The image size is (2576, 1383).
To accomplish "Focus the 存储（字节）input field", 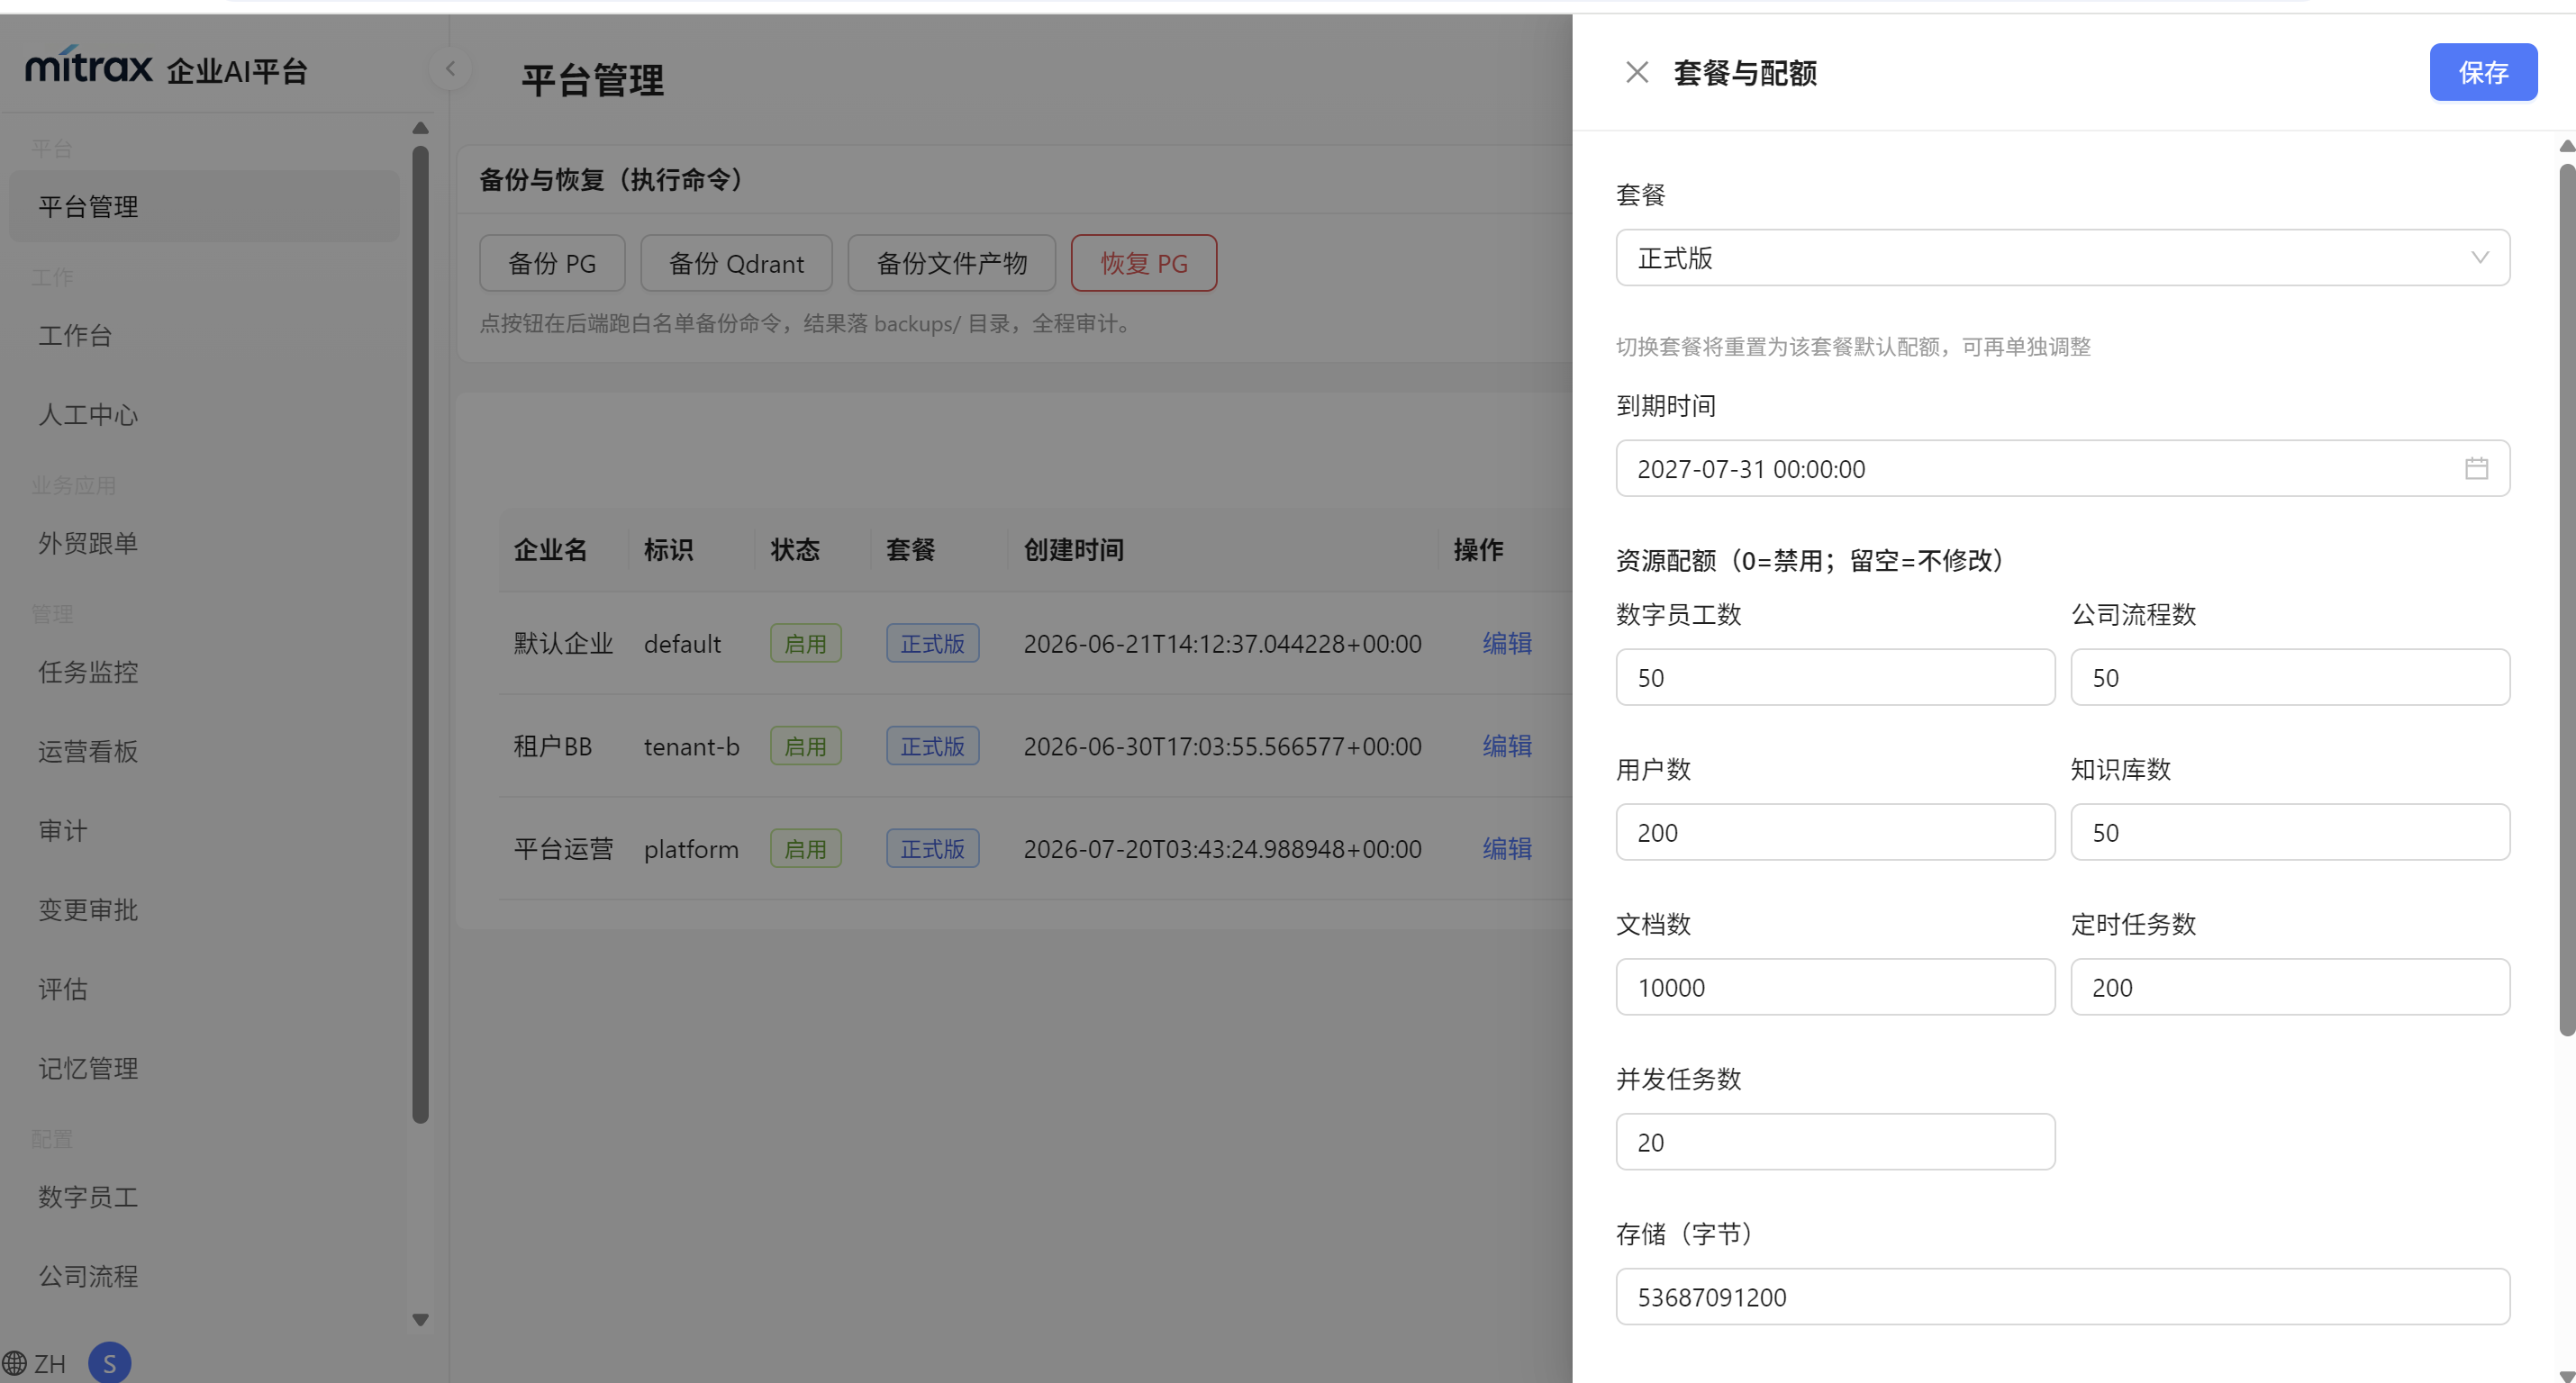I will pyautogui.click(x=2062, y=1297).
